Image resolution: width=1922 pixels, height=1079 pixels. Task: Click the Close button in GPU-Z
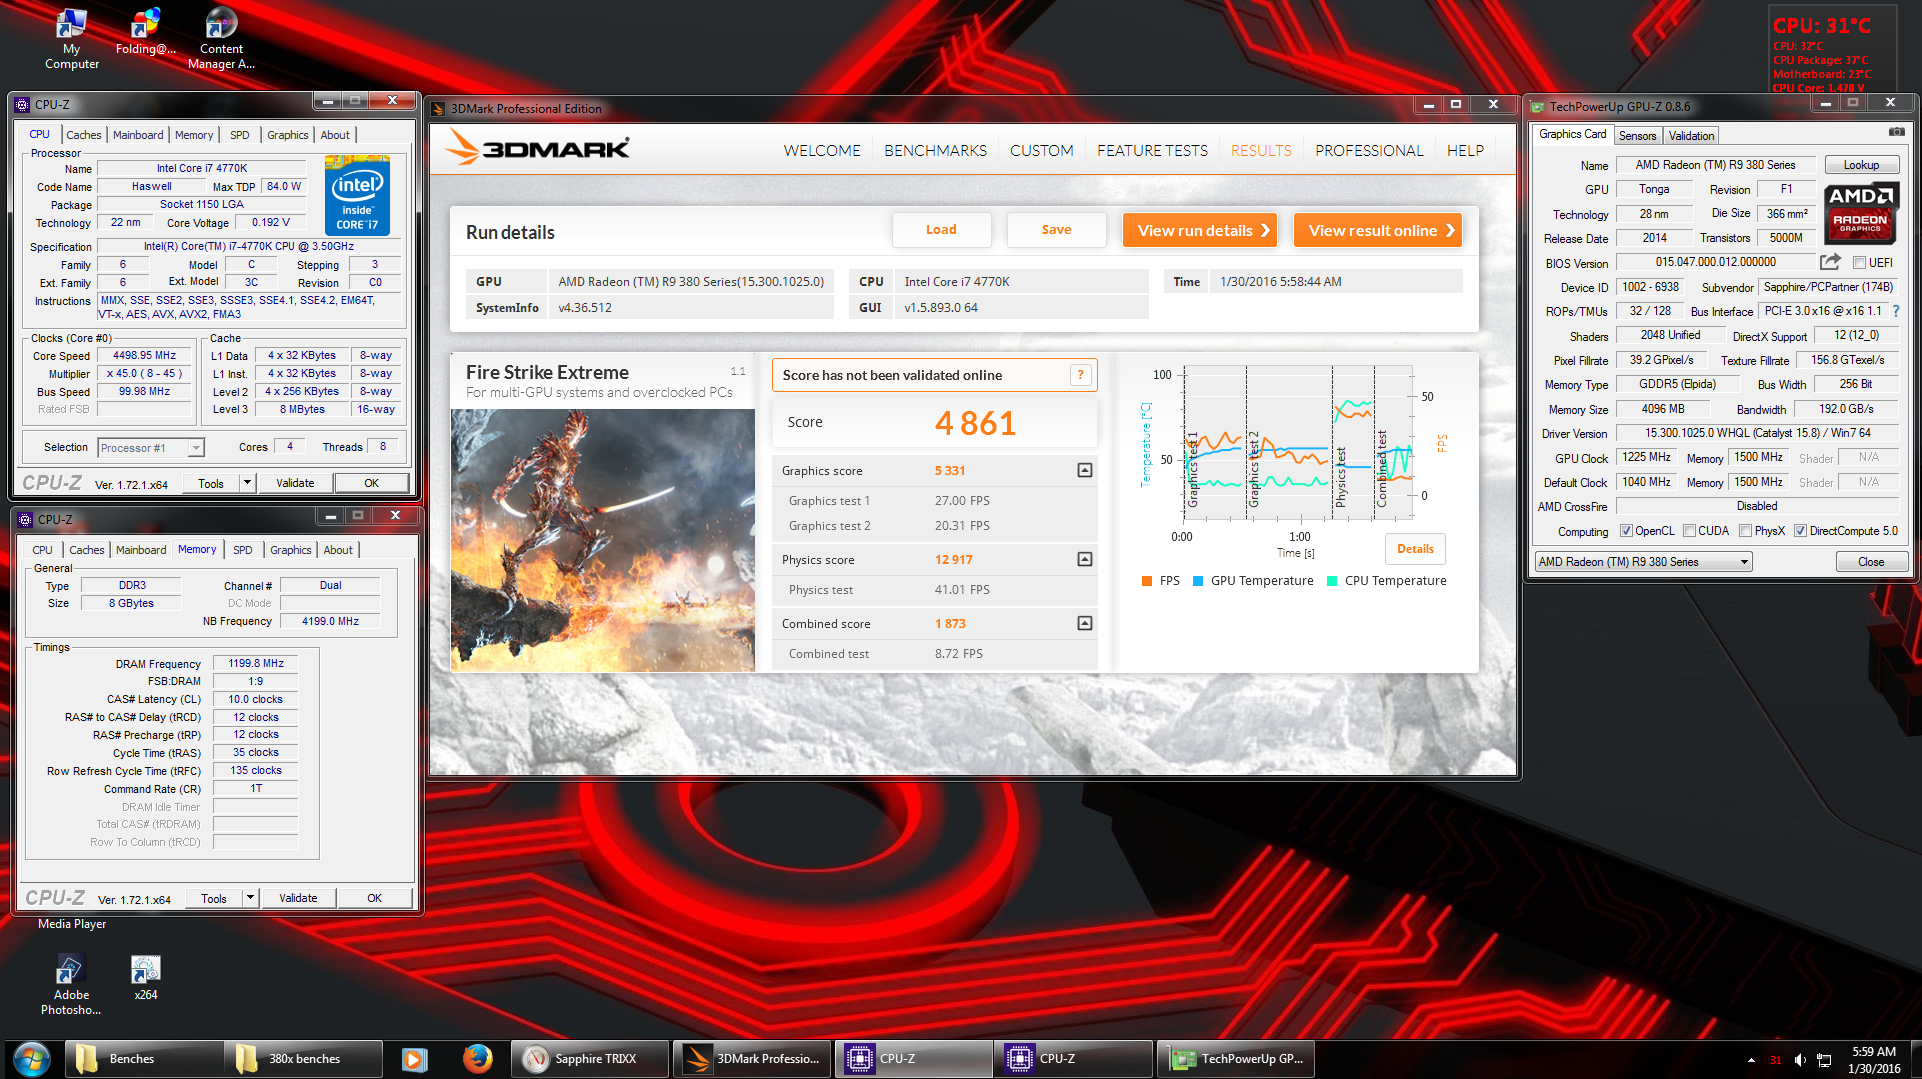(x=1871, y=562)
